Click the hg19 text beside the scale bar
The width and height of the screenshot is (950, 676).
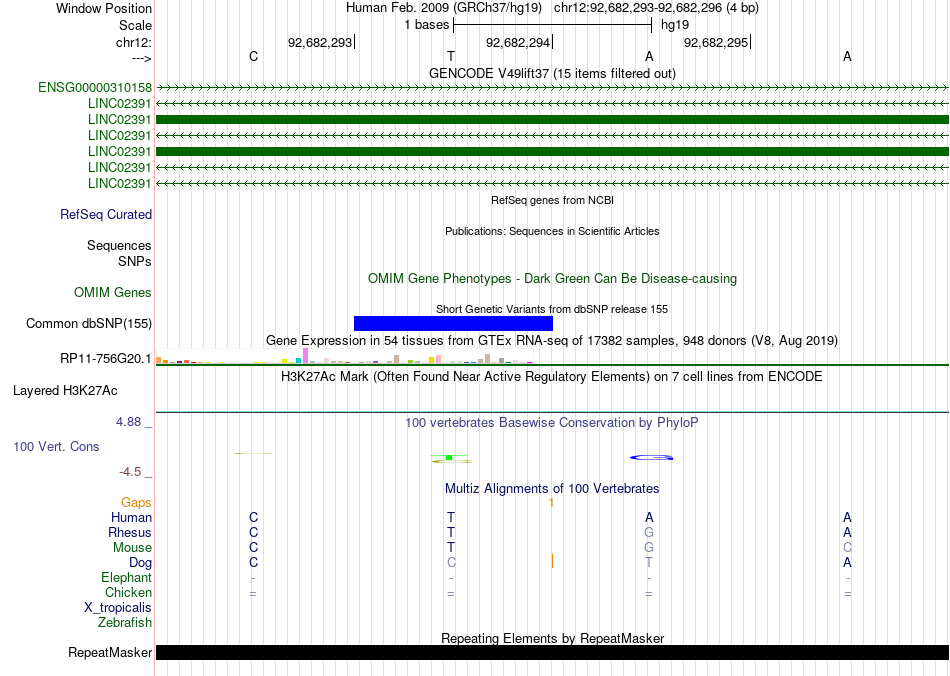675,25
